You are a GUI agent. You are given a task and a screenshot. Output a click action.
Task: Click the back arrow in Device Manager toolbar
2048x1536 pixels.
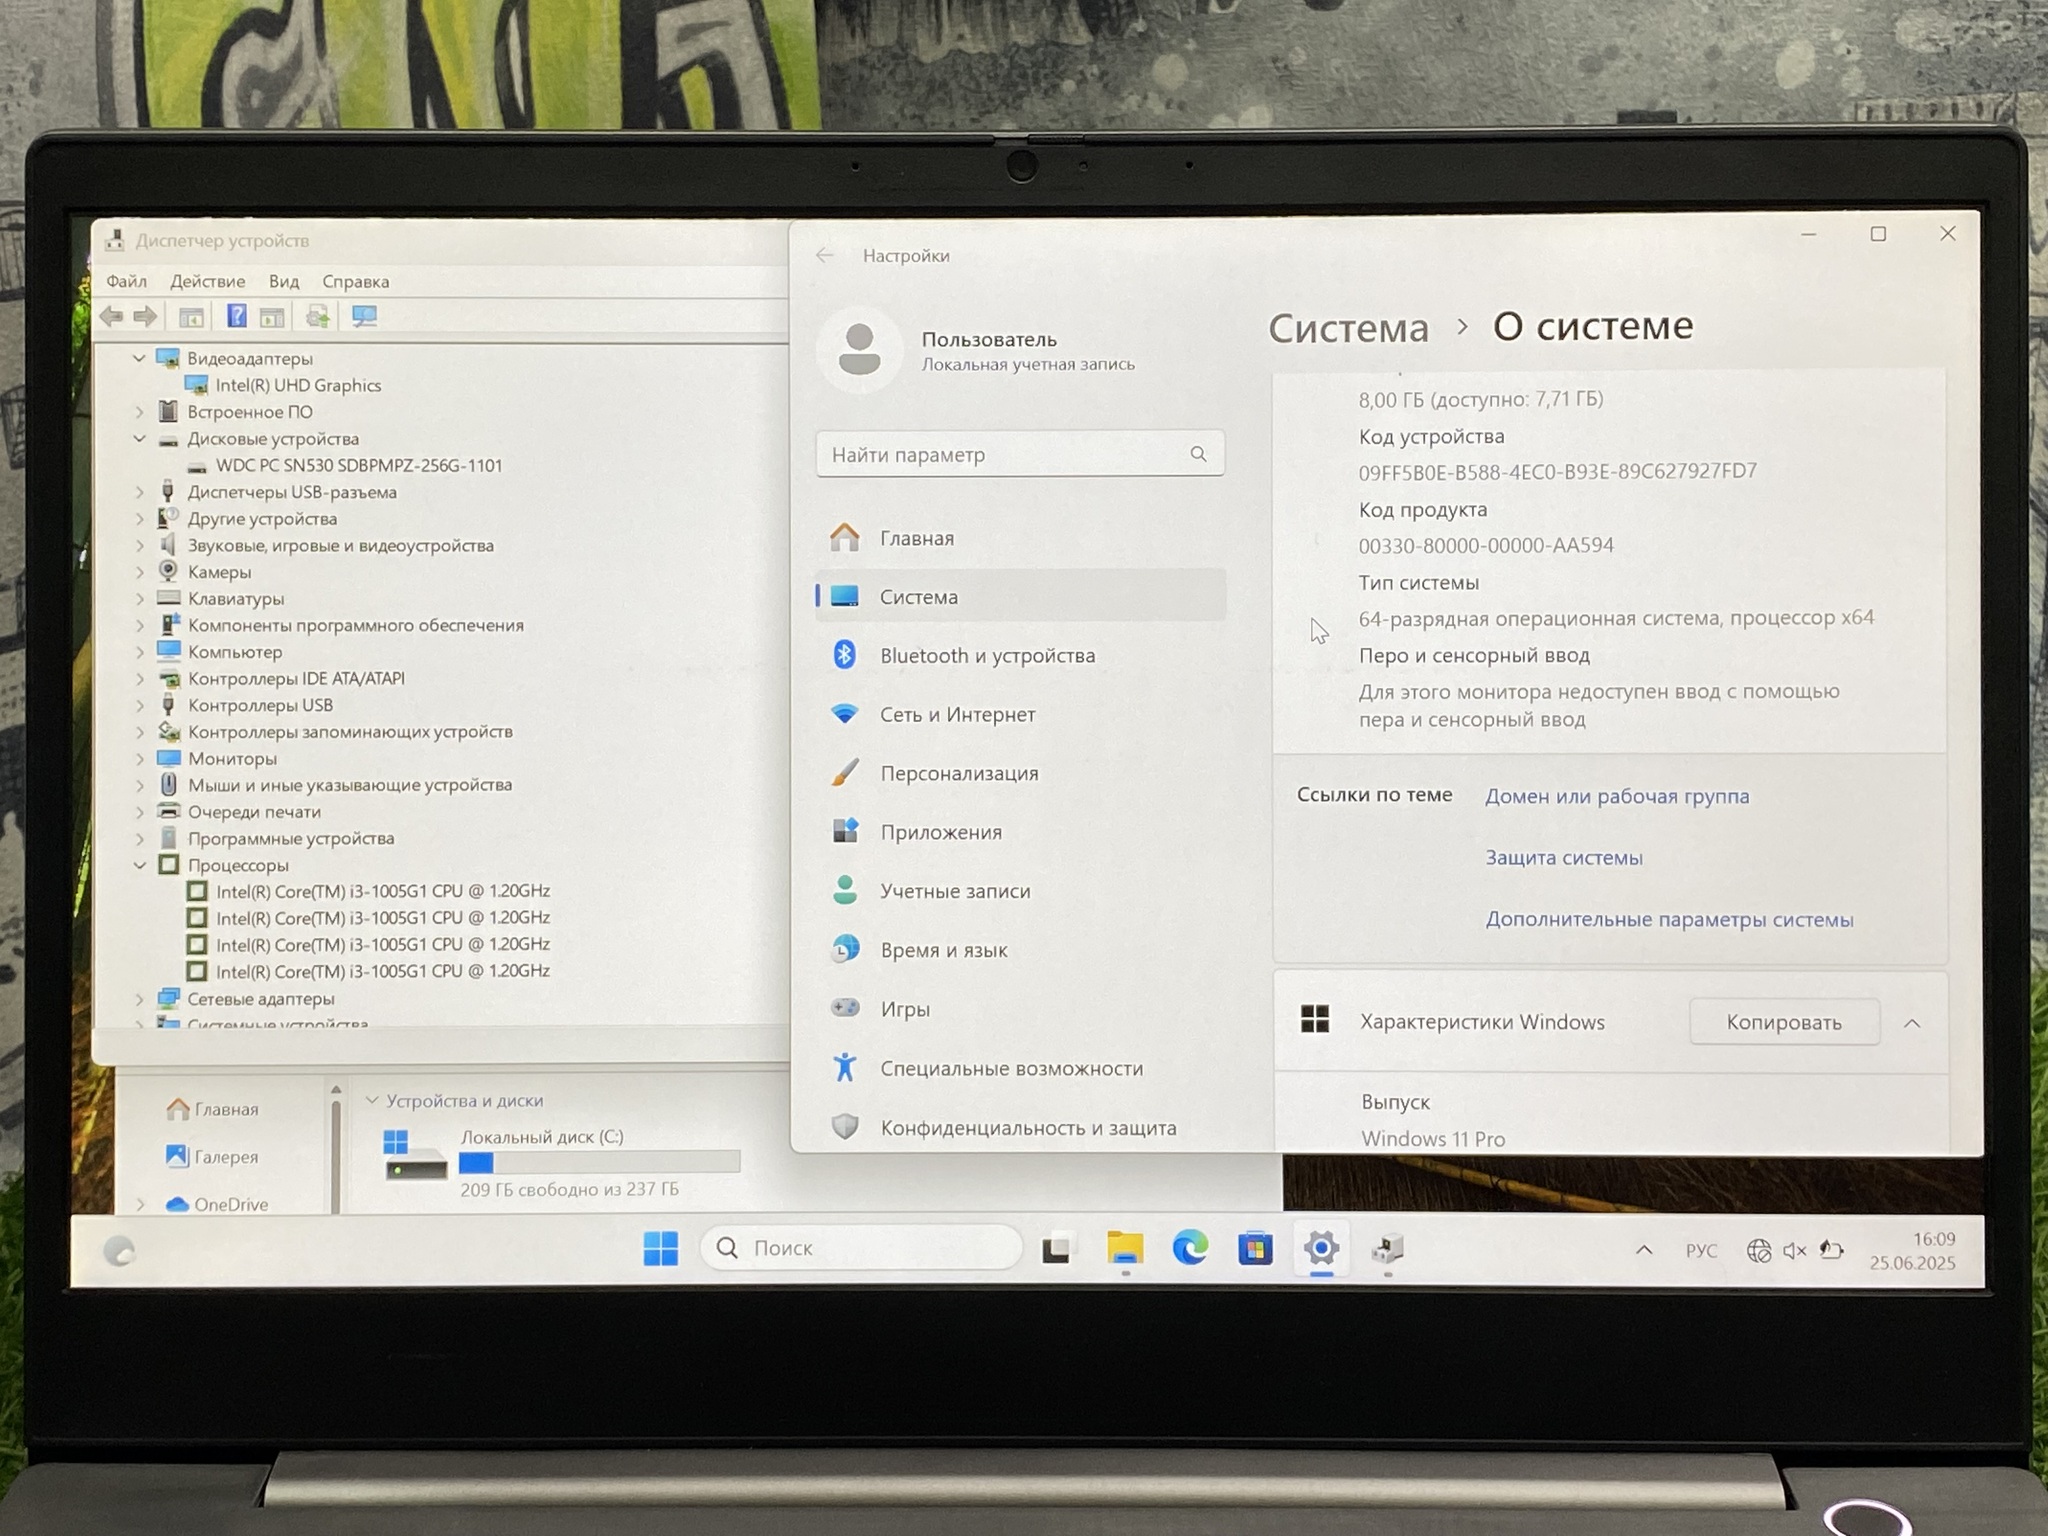[112, 317]
